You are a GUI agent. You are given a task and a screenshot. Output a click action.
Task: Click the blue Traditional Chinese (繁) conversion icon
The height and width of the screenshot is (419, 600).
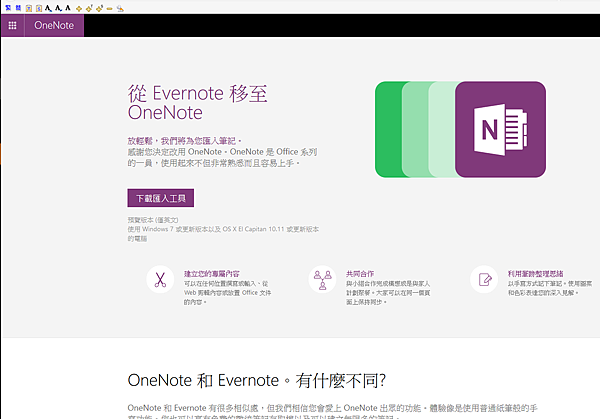coord(8,8)
